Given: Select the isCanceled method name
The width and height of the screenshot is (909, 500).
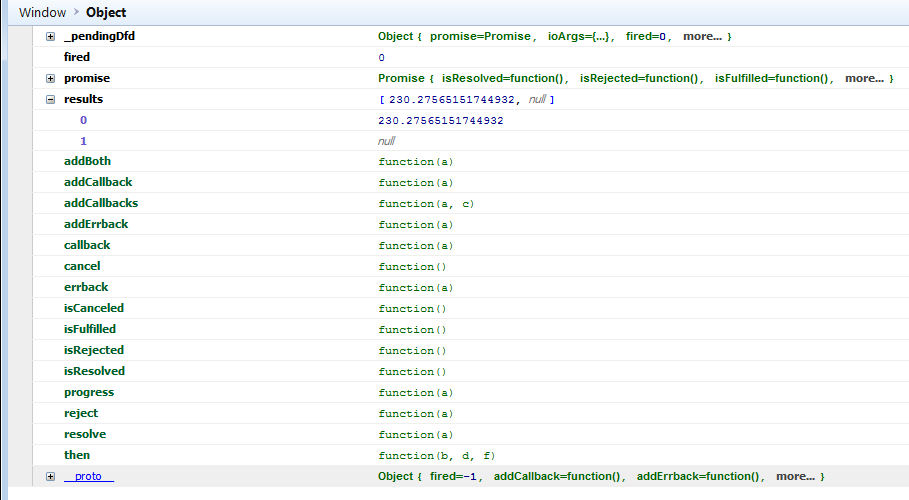Looking at the screenshot, I should coord(93,308).
